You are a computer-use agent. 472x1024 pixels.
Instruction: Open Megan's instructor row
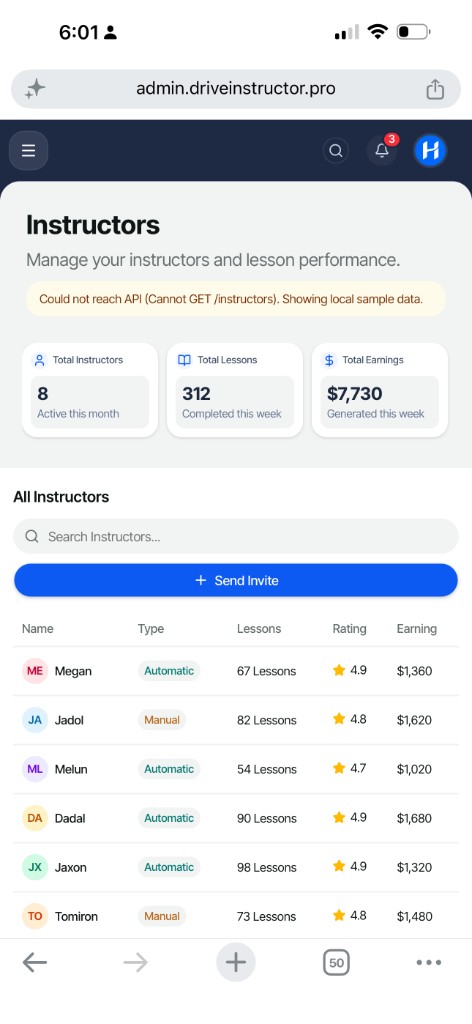[x=236, y=671]
